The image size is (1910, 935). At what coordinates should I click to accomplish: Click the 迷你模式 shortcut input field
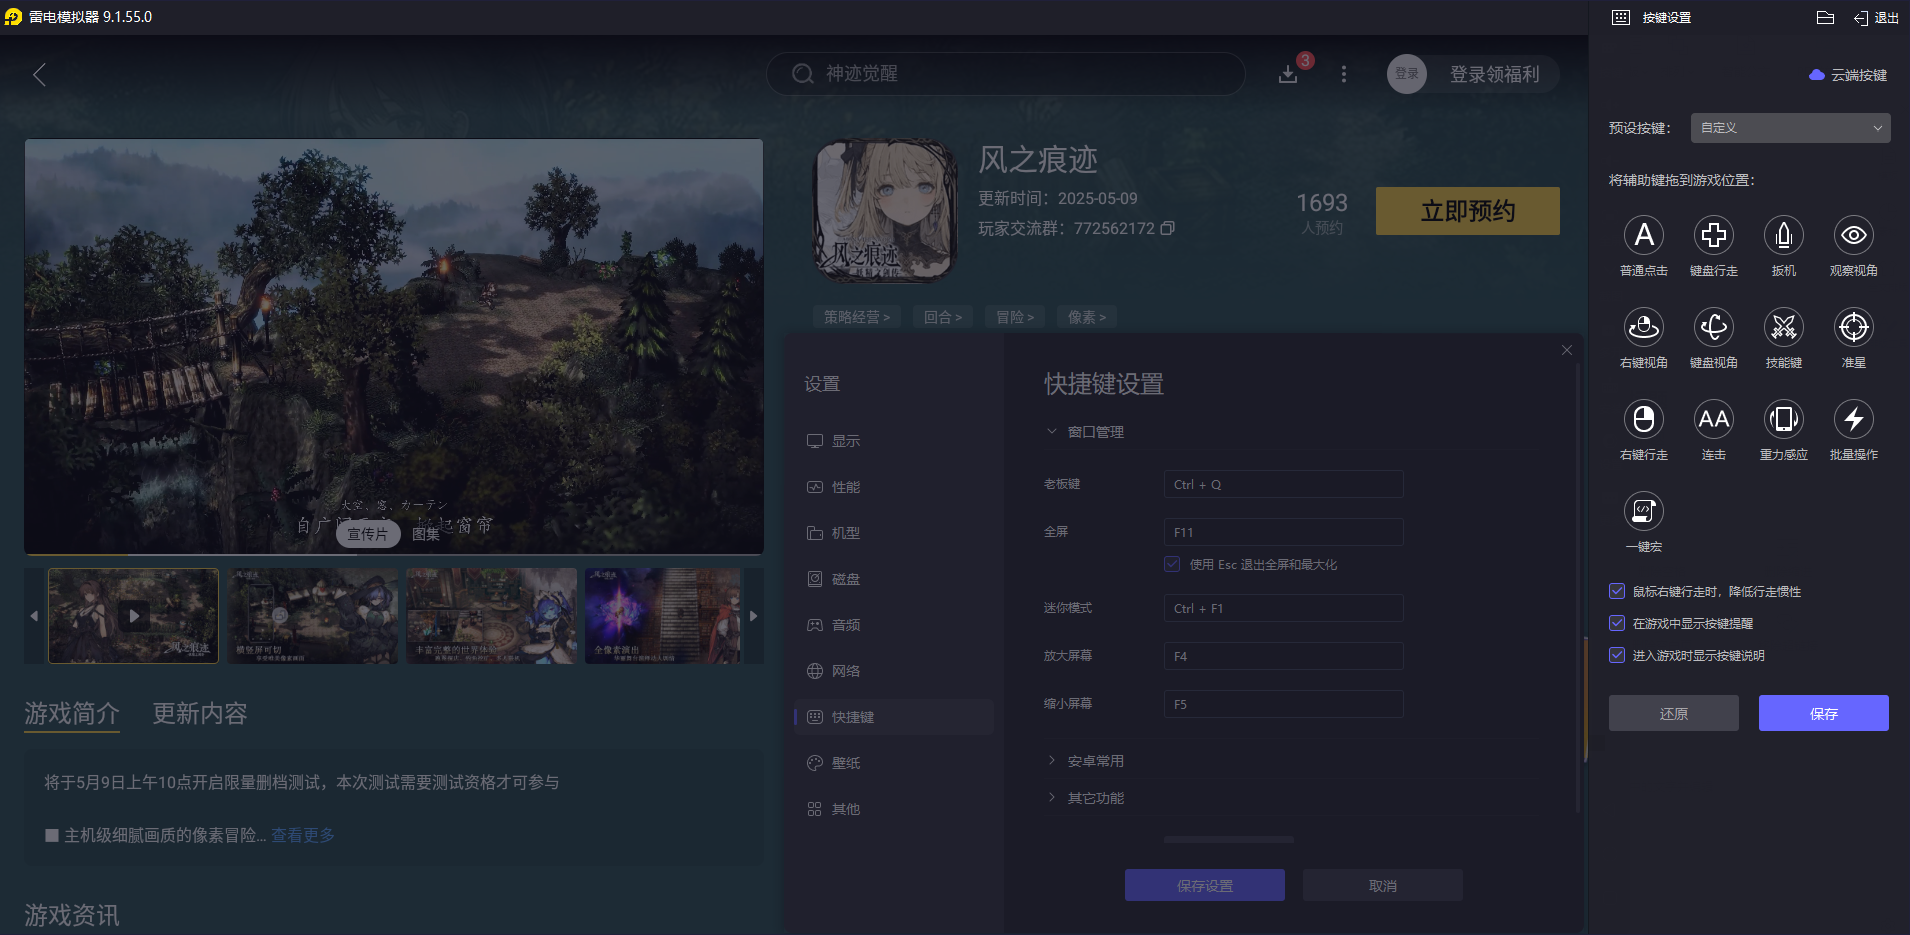pyautogui.click(x=1283, y=608)
